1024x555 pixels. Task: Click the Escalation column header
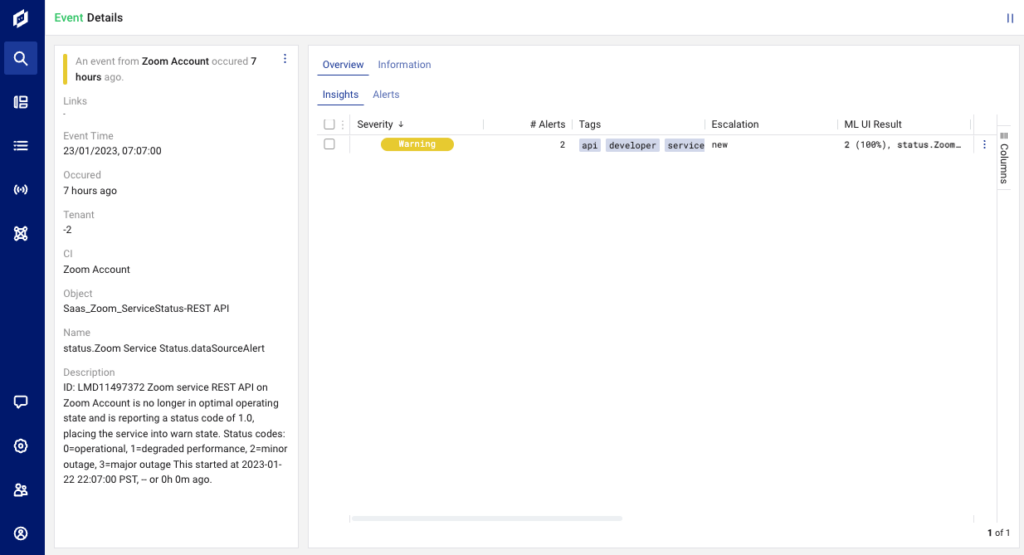(x=735, y=124)
